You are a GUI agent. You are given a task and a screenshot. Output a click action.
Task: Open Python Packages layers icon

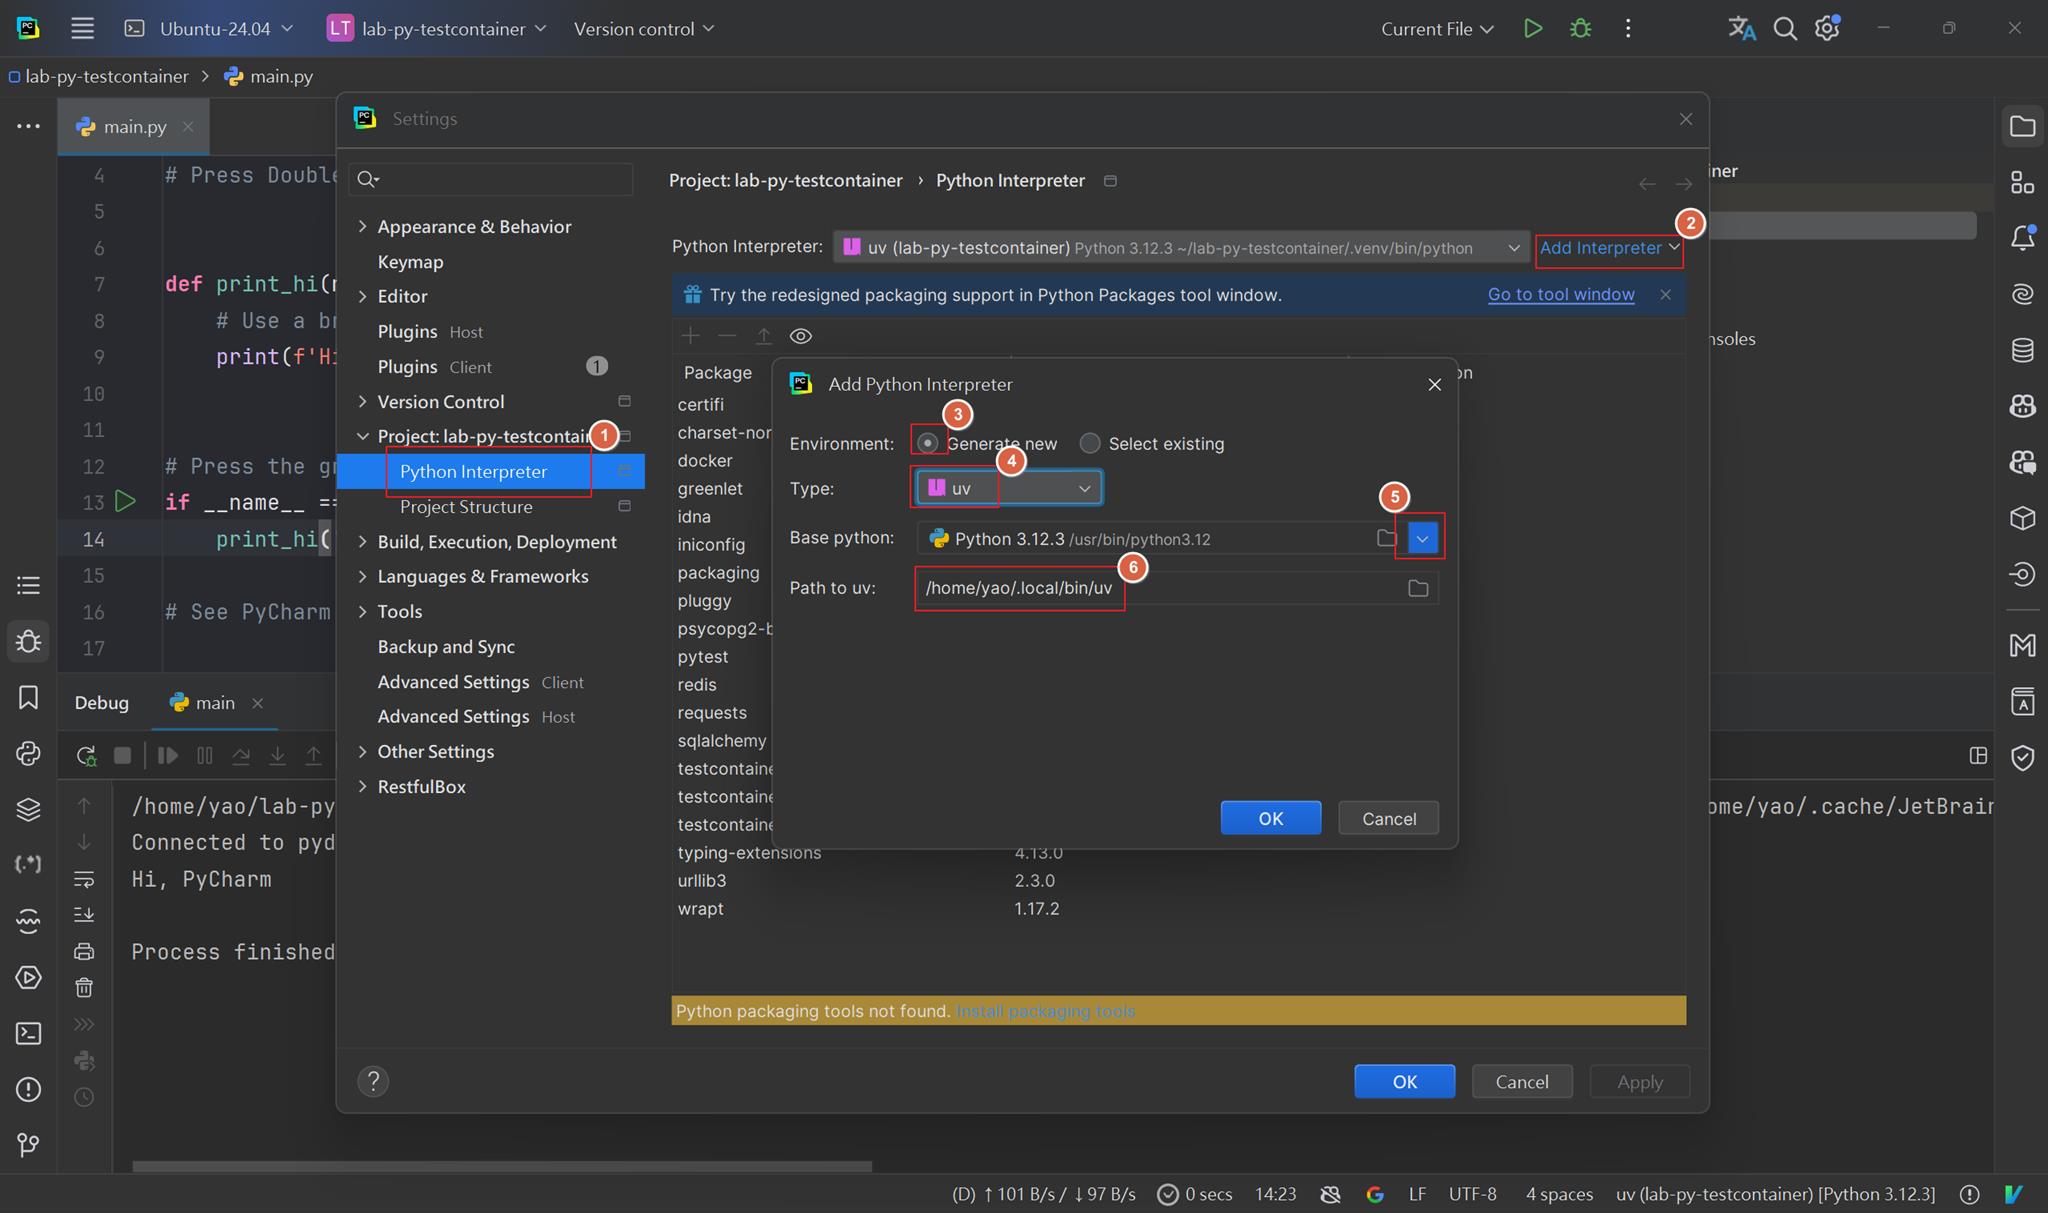pyautogui.click(x=28, y=809)
